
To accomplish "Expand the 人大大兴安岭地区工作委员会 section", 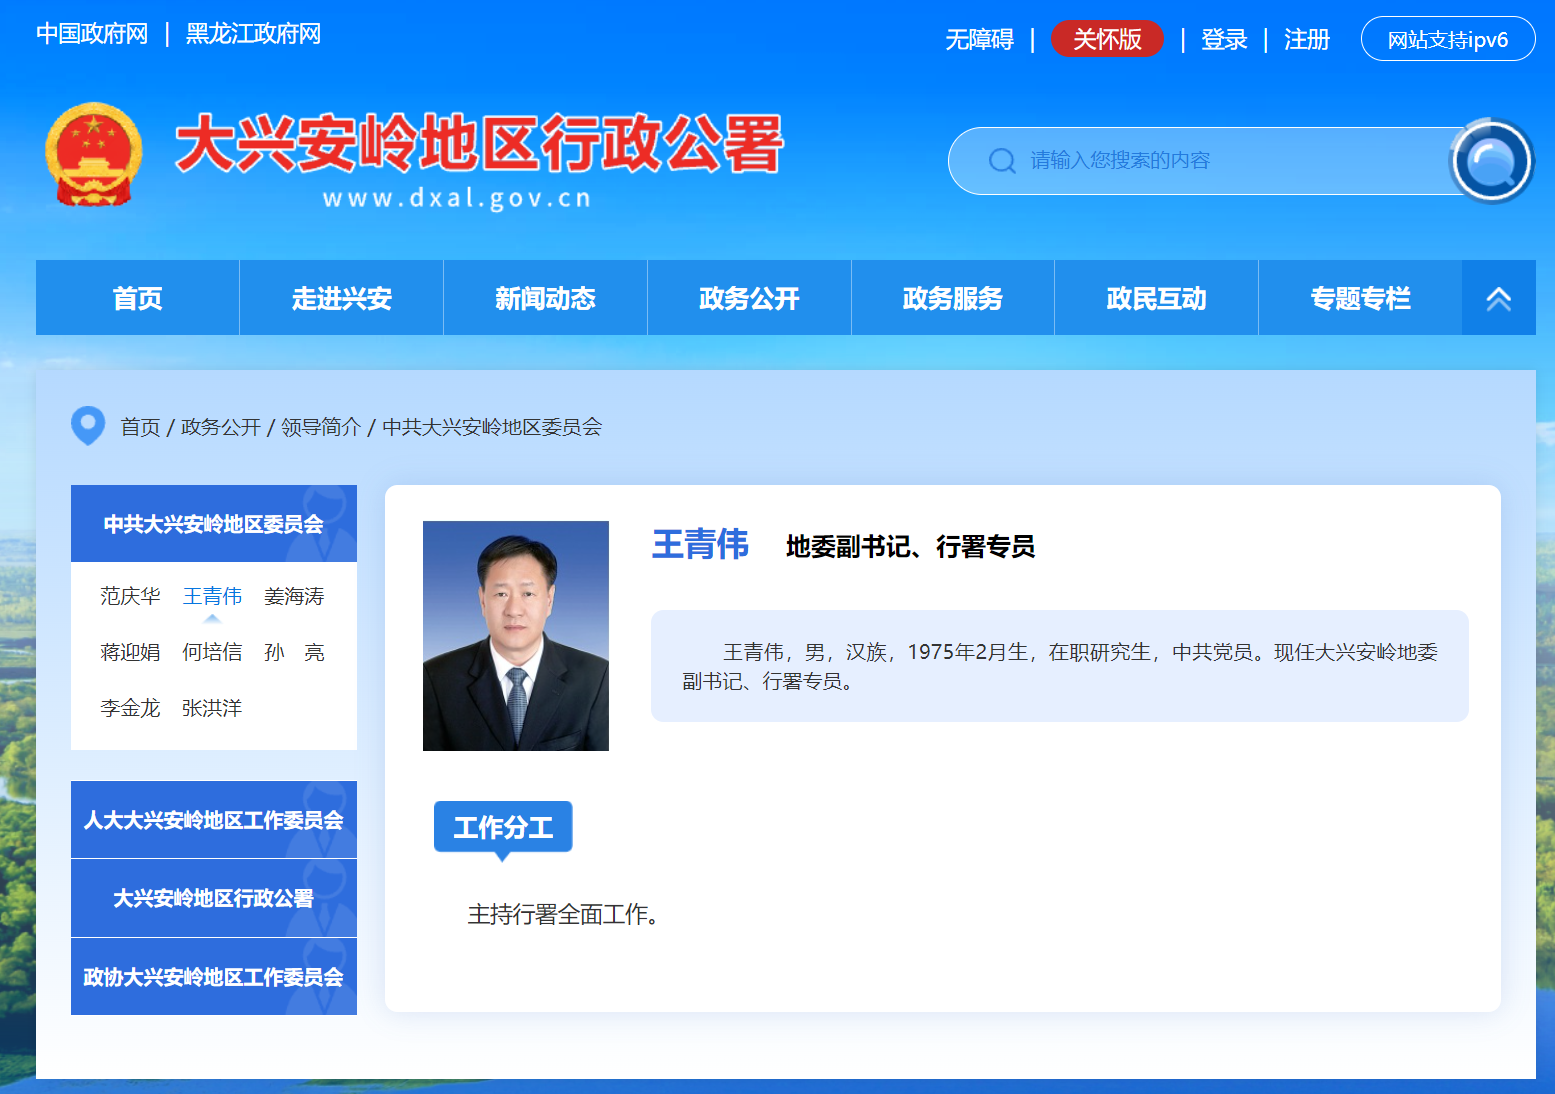I will click(x=213, y=819).
